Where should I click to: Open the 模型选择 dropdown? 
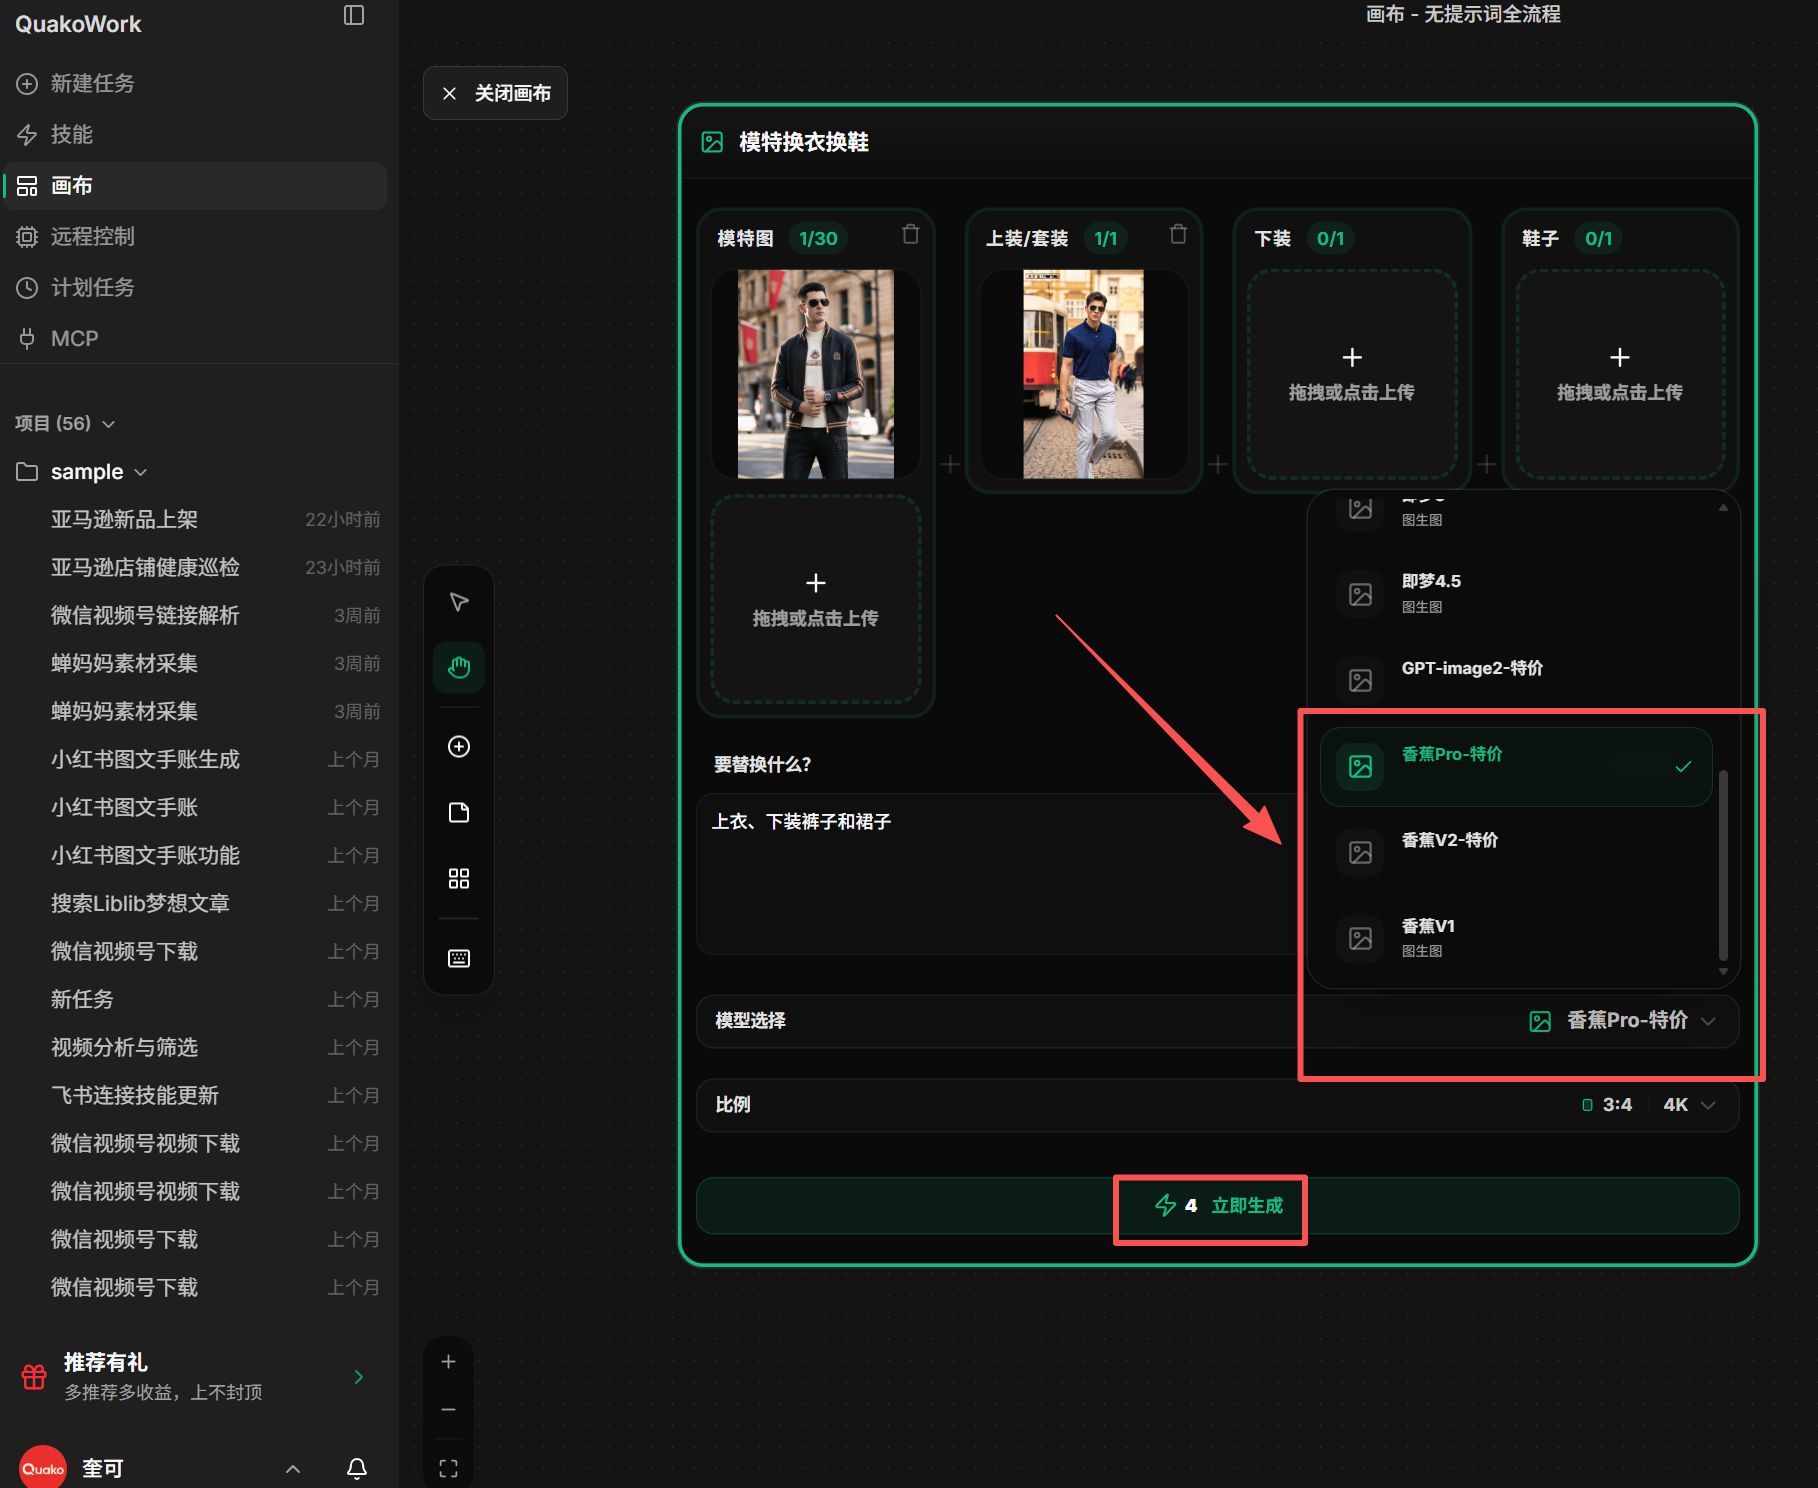pos(1217,1021)
